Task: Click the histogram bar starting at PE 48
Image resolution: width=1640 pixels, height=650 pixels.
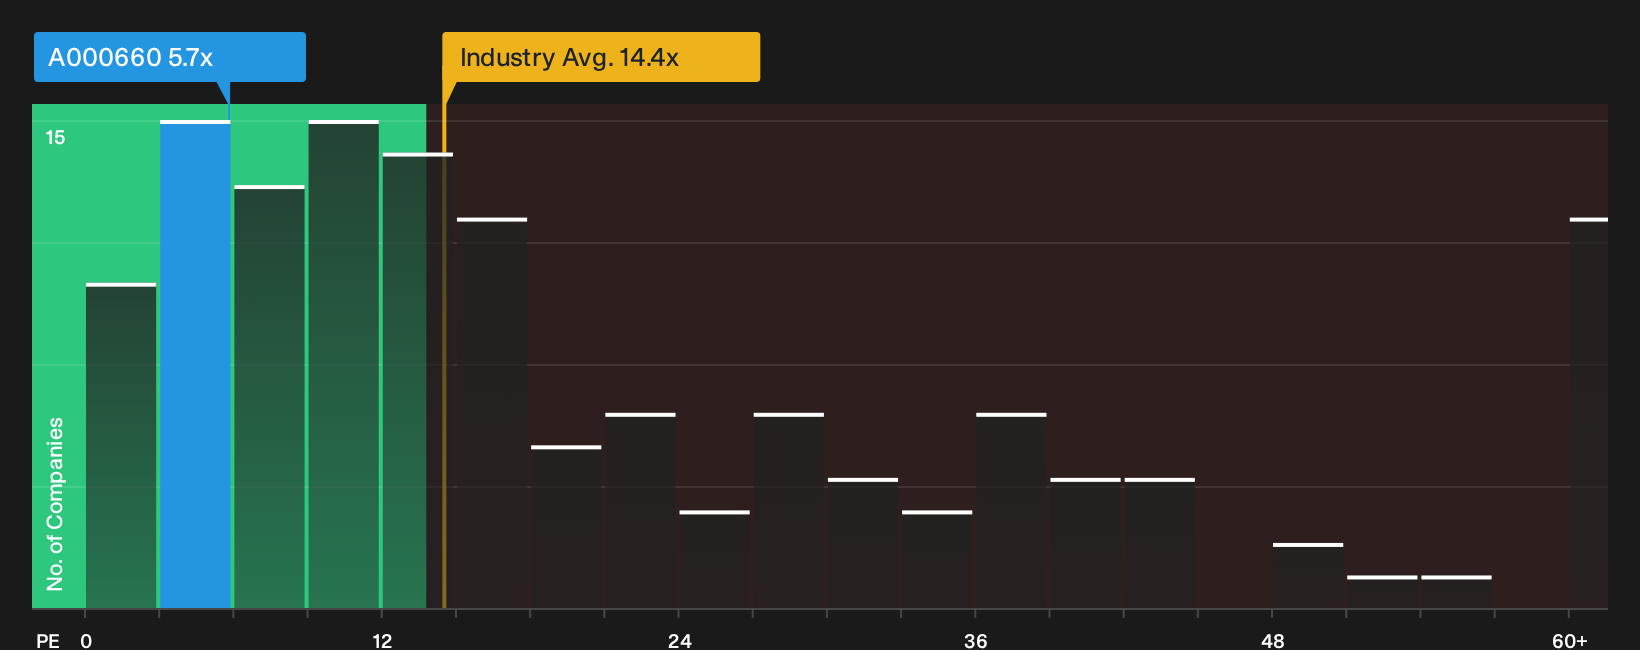Action: coord(1308,576)
